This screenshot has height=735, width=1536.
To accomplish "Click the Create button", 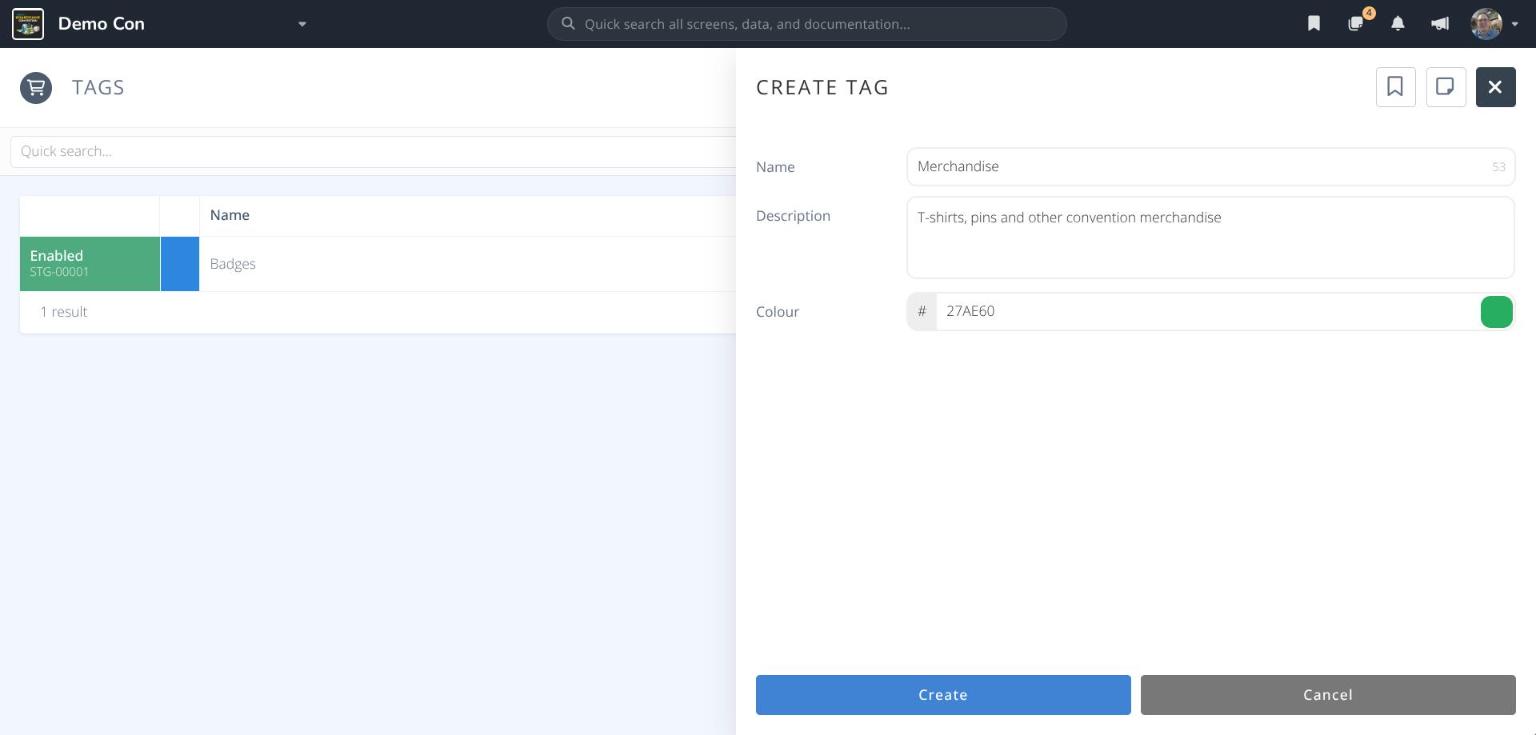I will [x=943, y=695].
